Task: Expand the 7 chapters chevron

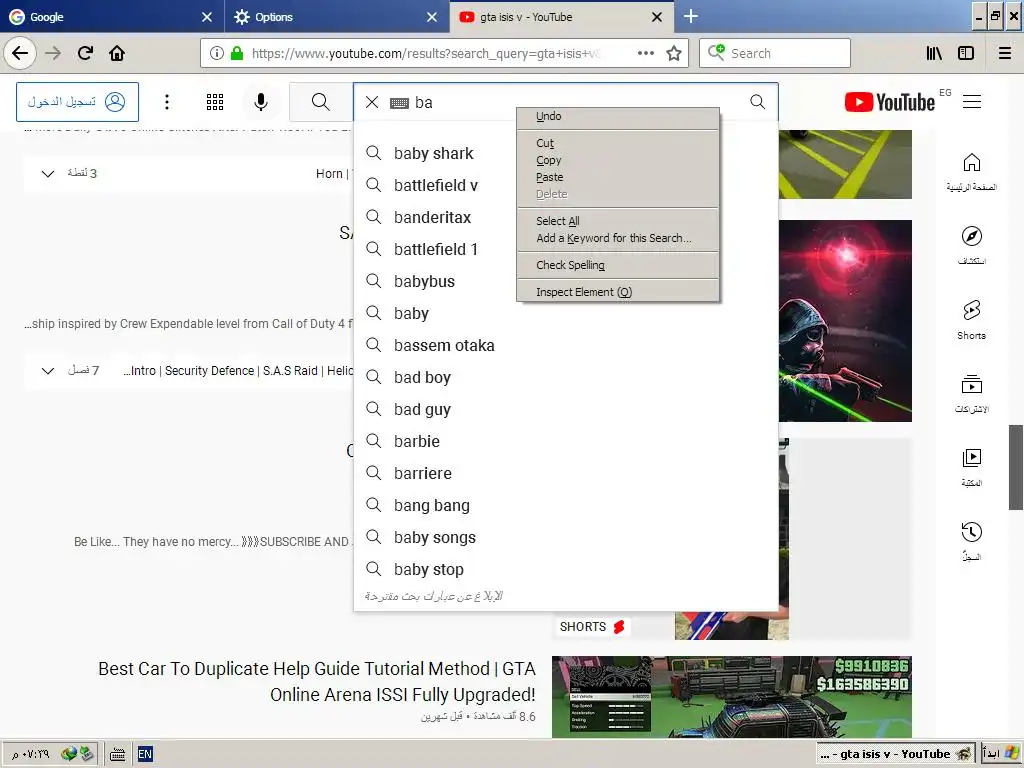Action: pyautogui.click(x=48, y=371)
